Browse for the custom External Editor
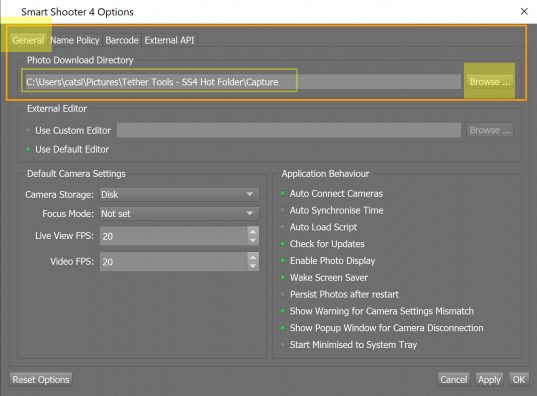Viewport: 537px width, 396px height. click(490, 130)
